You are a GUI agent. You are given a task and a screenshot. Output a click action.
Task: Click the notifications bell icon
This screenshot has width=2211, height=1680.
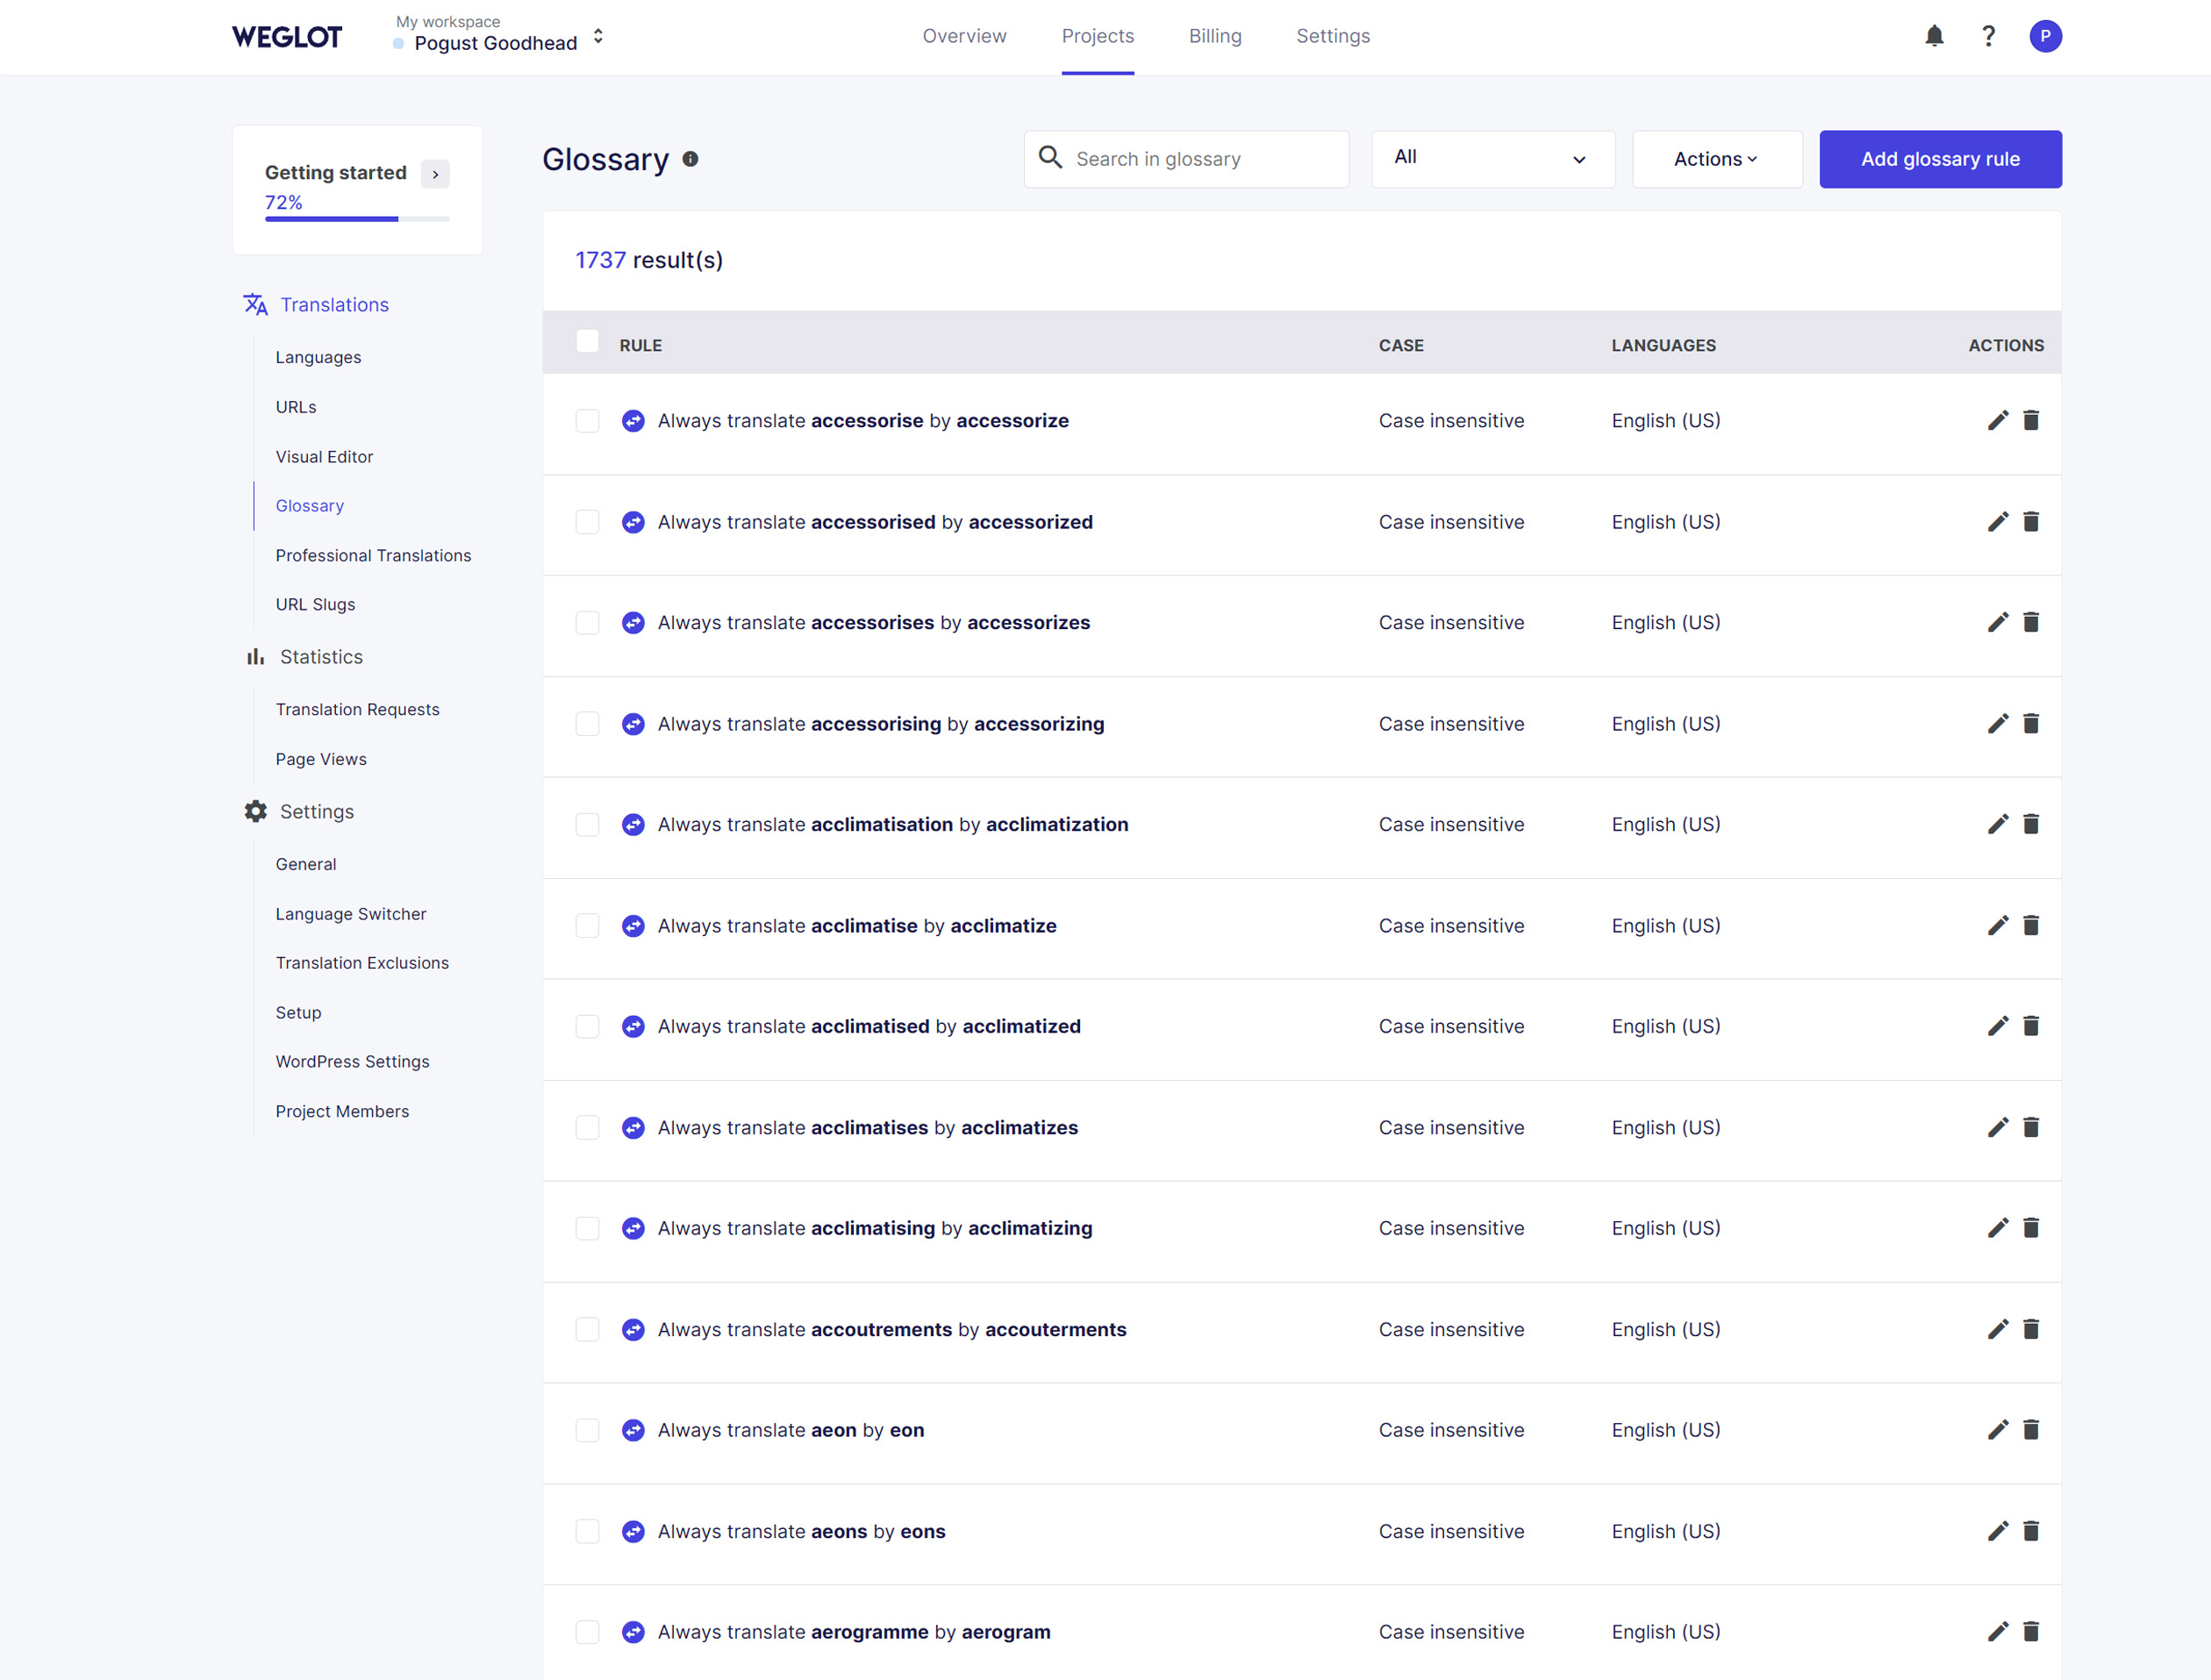[1934, 37]
